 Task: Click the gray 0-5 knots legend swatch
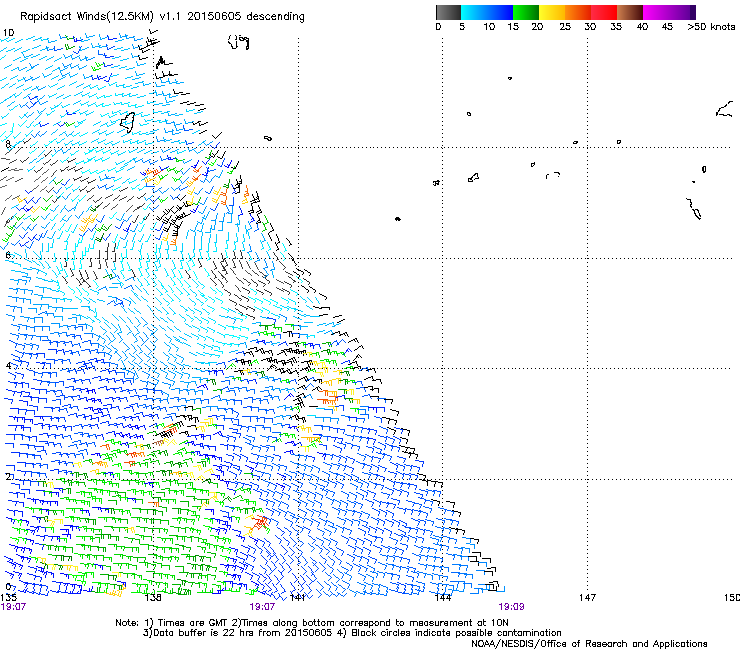pyautogui.click(x=448, y=12)
